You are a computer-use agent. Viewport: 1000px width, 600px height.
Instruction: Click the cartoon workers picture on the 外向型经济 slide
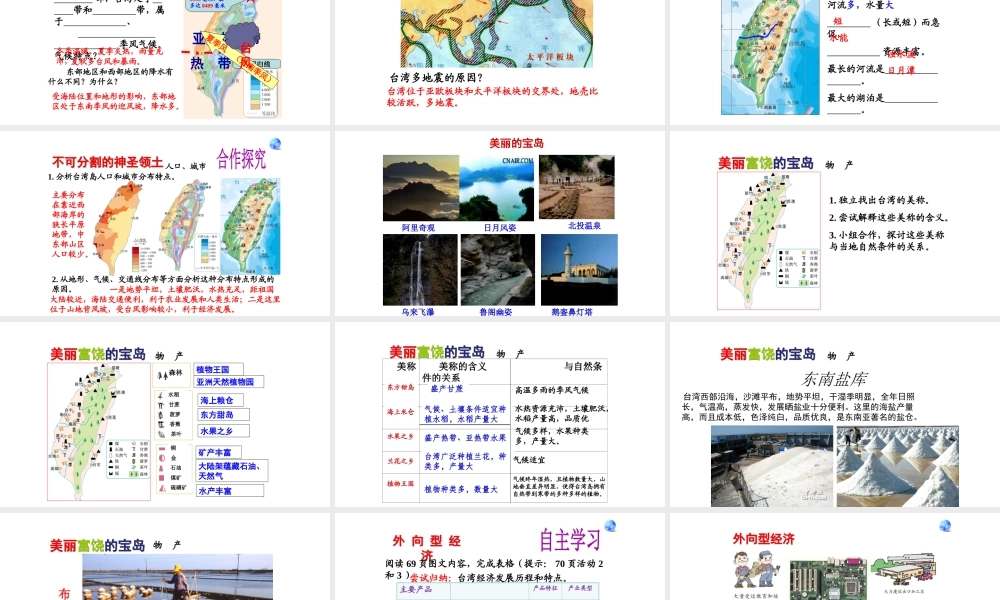[755, 571]
